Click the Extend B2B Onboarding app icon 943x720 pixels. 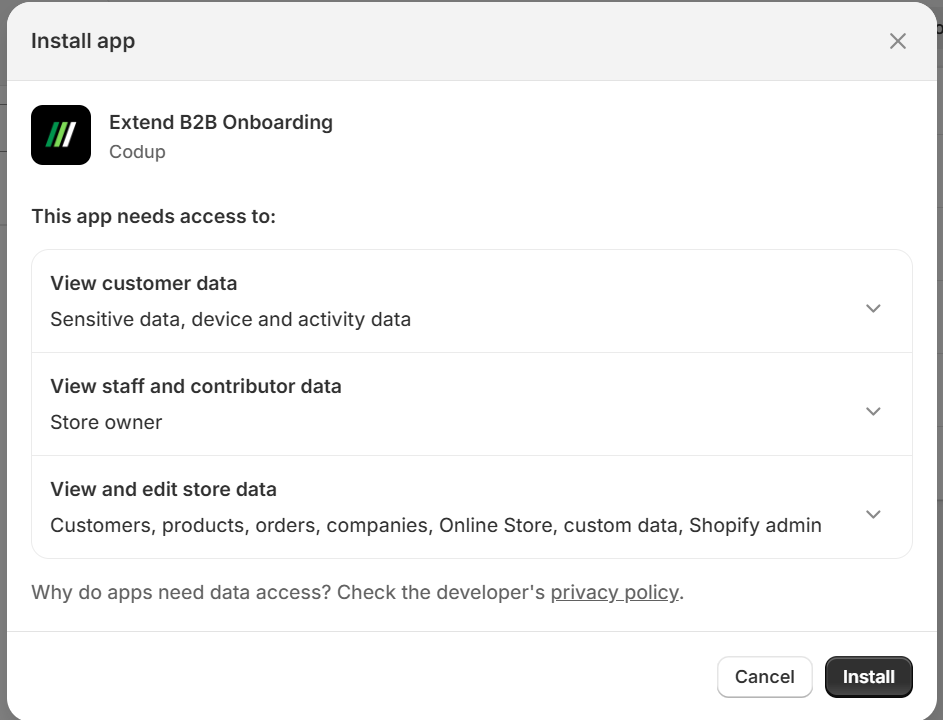[x=61, y=135]
